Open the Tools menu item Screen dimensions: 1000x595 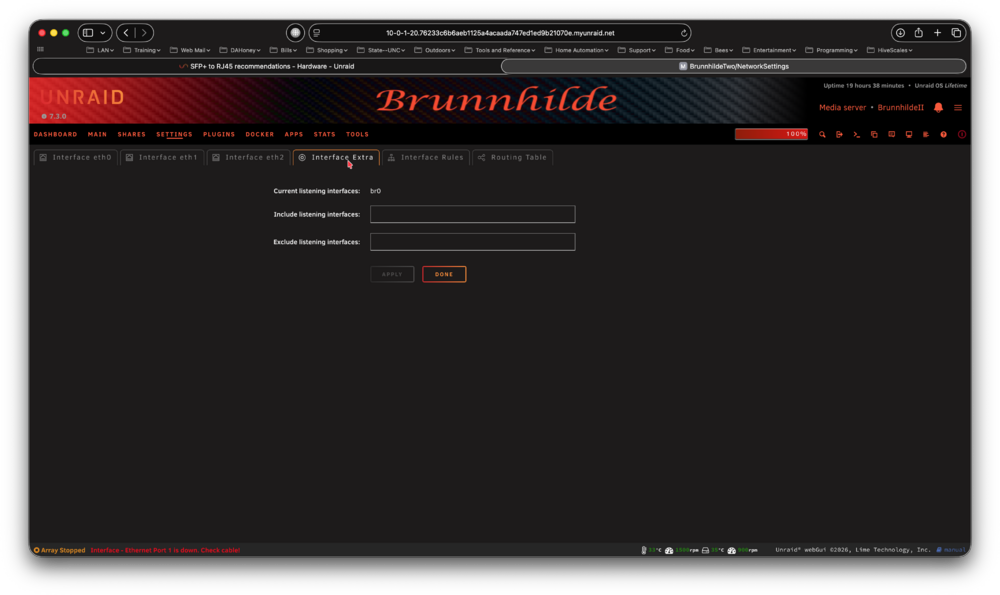pyautogui.click(x=357, y=135)
